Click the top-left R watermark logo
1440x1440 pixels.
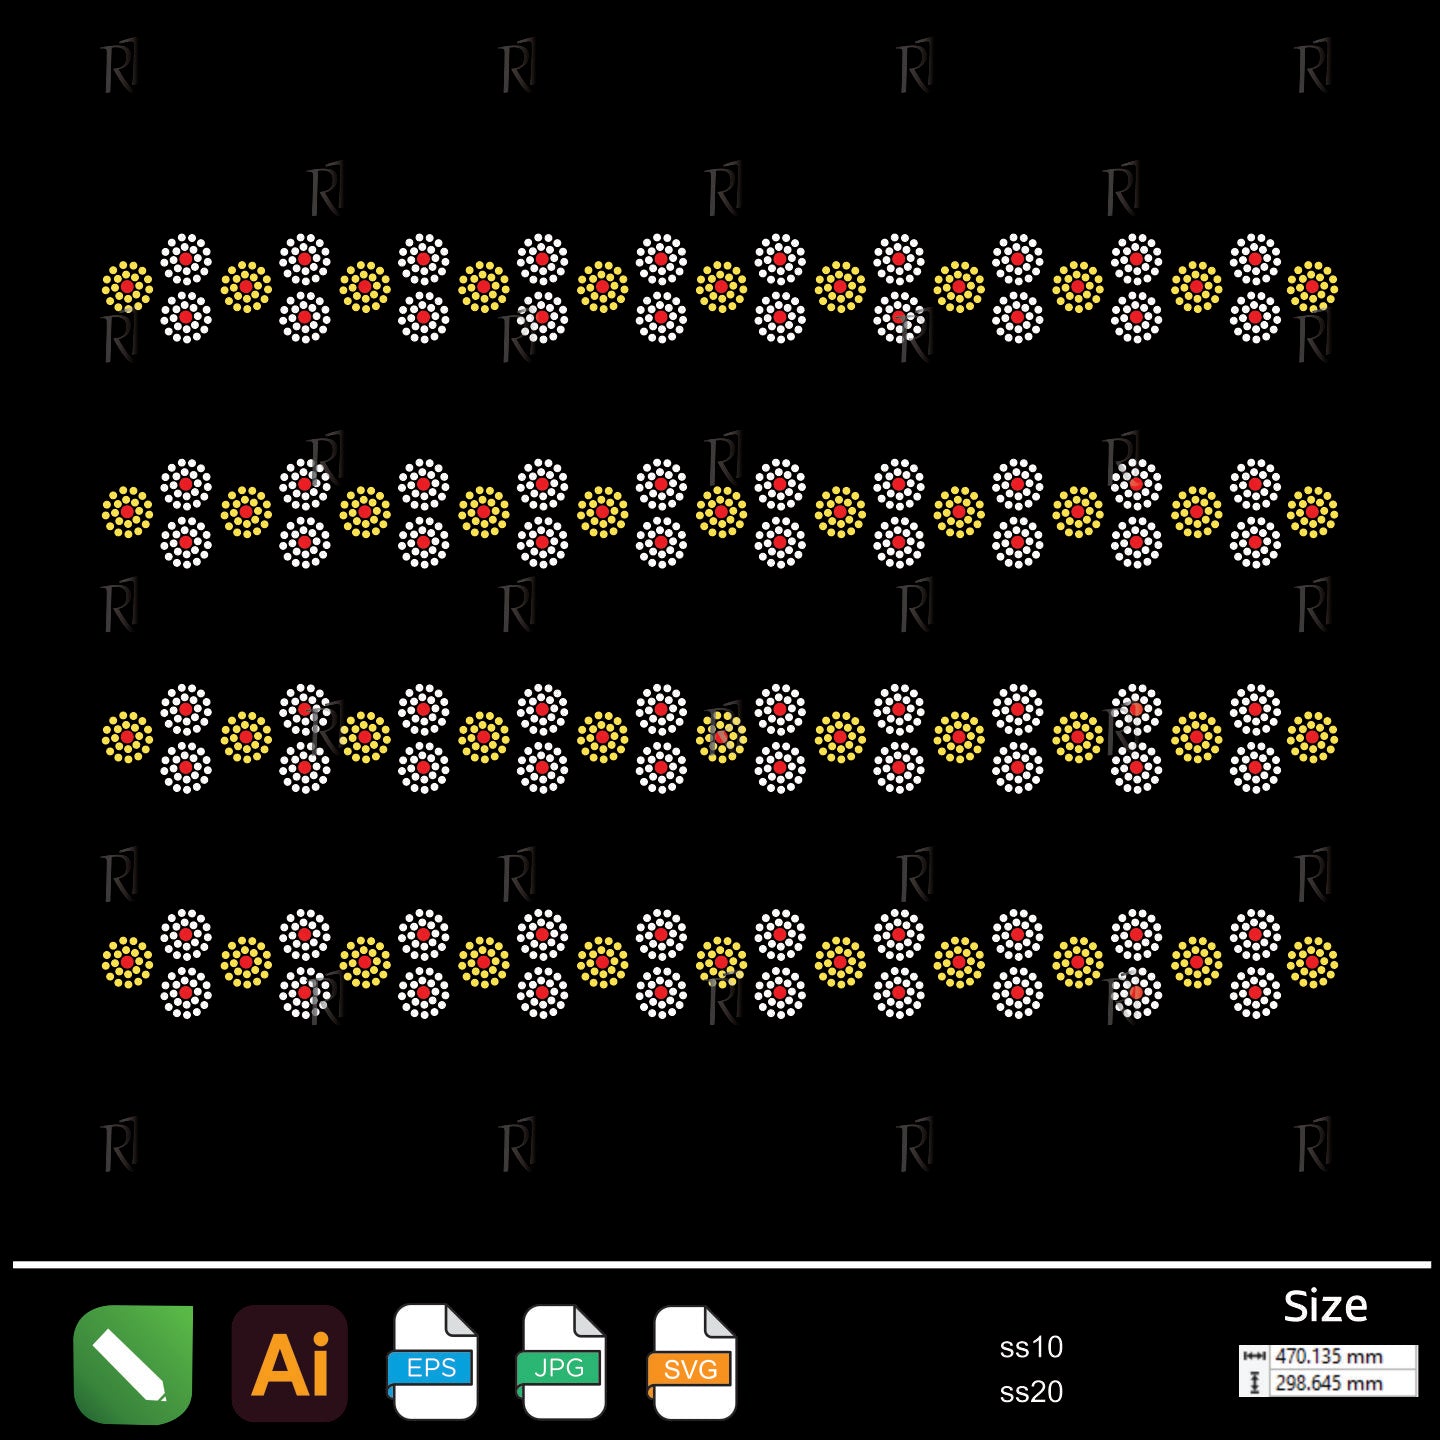tap(119, 67)
